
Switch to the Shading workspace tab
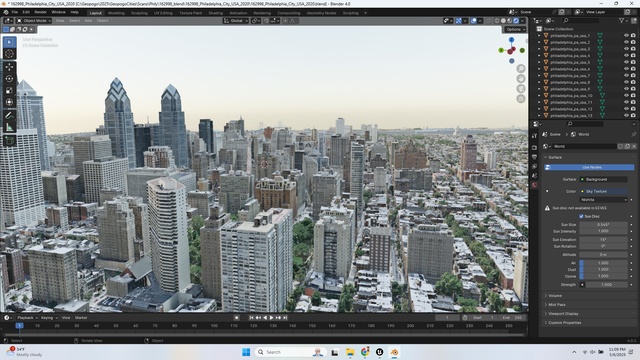pos(216,13)
